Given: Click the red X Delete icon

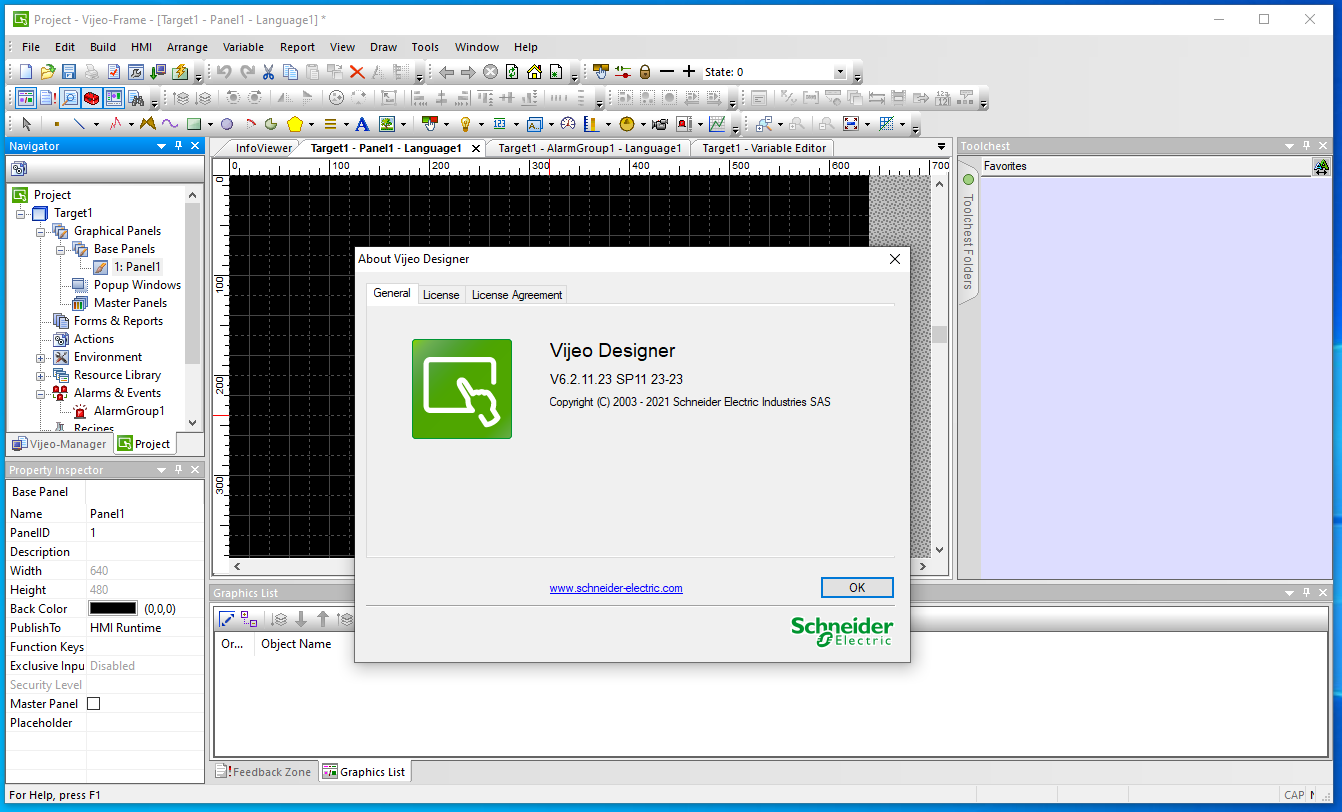Looking at the screenshot, I should 357,72.
